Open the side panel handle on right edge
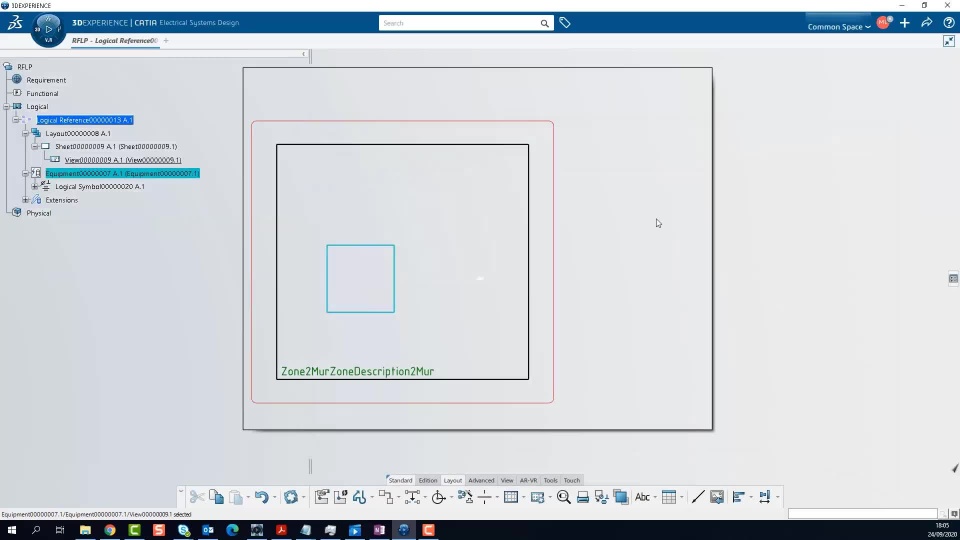The width and height of the screenshot is (960, 540). [x=953, y=279]
